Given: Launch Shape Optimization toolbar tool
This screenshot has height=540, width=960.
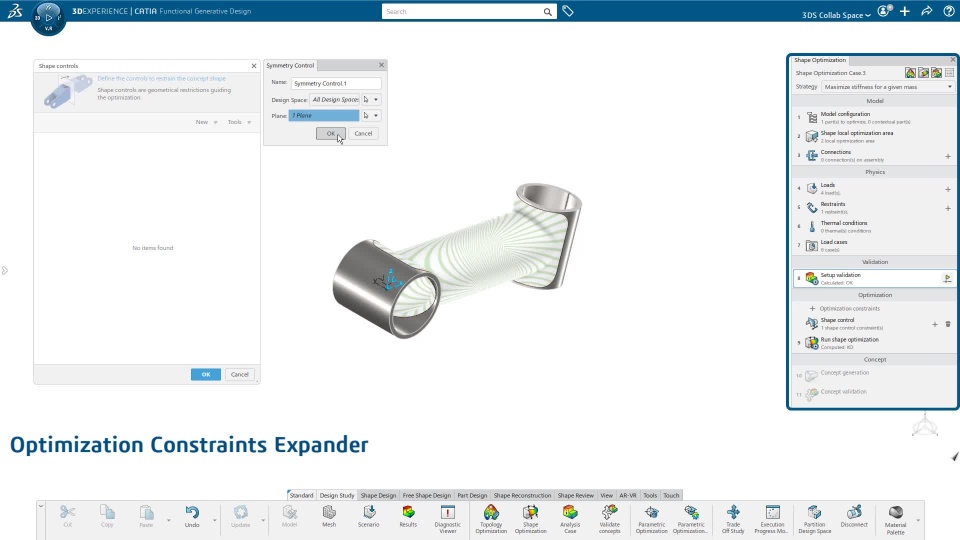Looking at the screenshot, I should click(531, 519).
